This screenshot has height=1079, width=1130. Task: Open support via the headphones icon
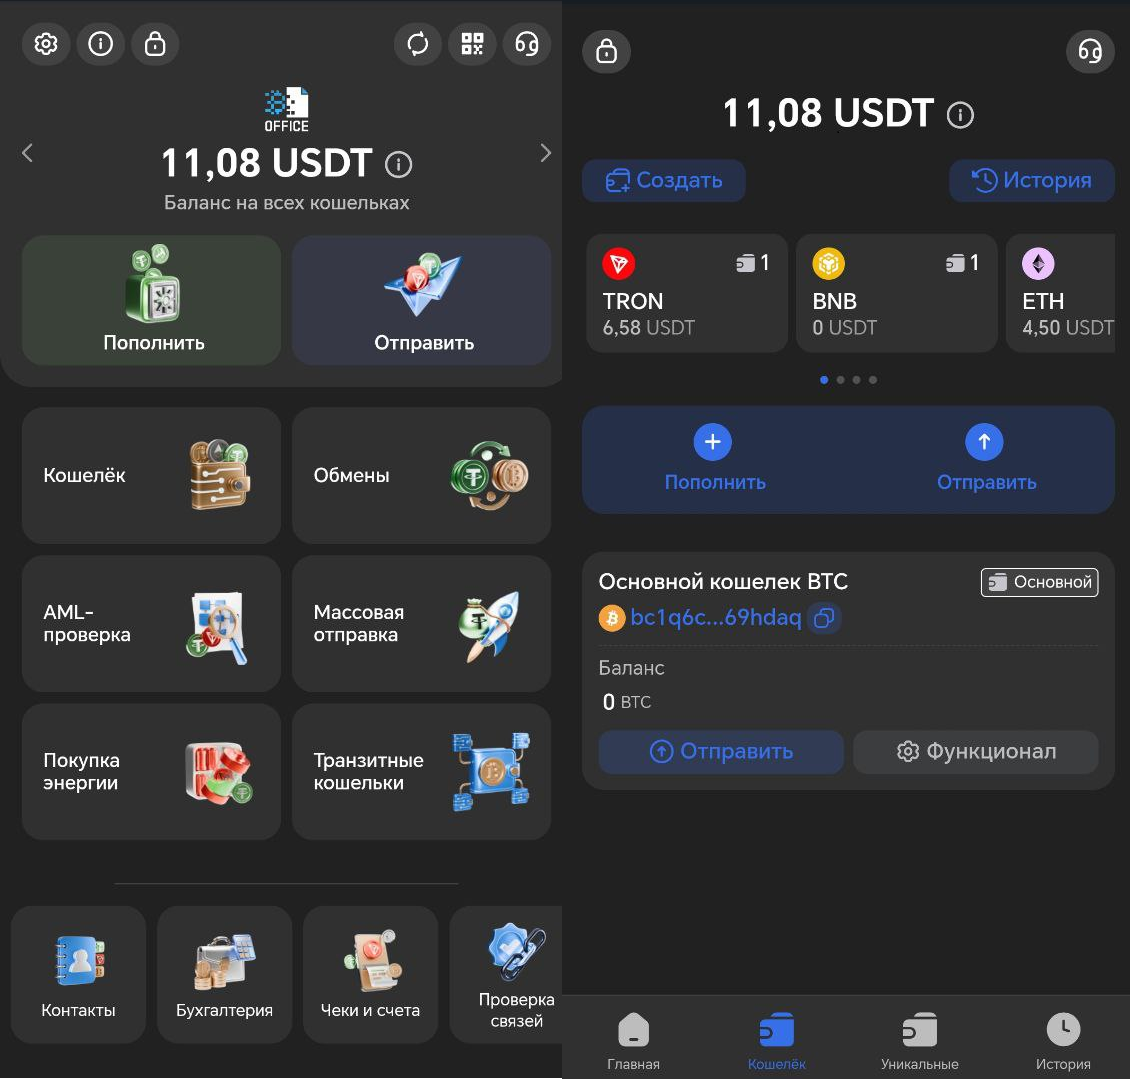click(527, 44)
